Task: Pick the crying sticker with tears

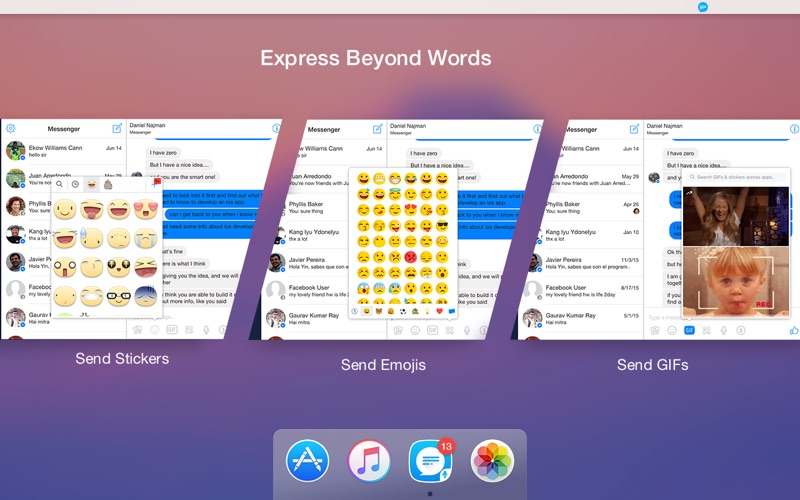Action: [145, 237]
